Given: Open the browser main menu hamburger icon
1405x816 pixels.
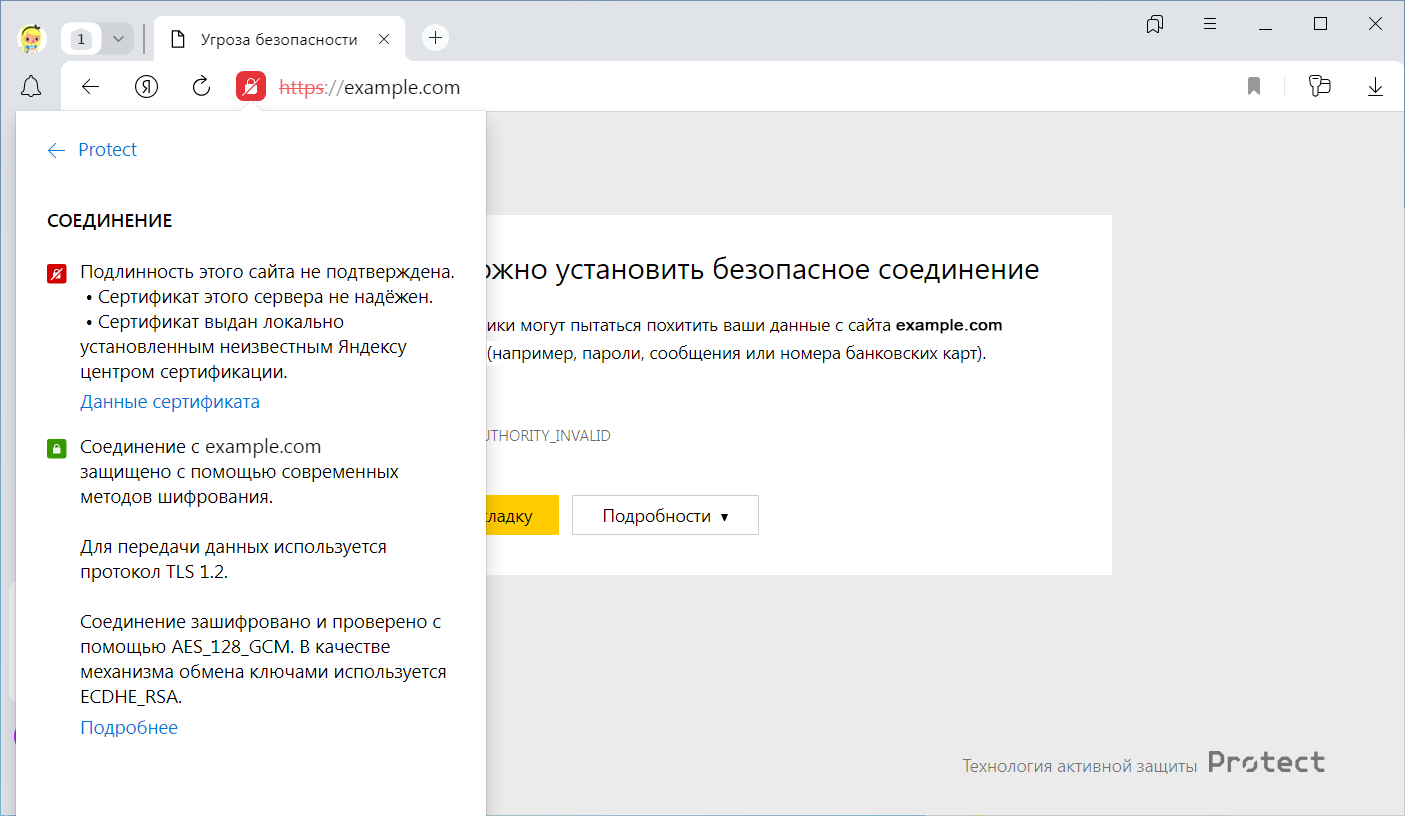Looking at the screenshot, I should [x=1210, y=24].
